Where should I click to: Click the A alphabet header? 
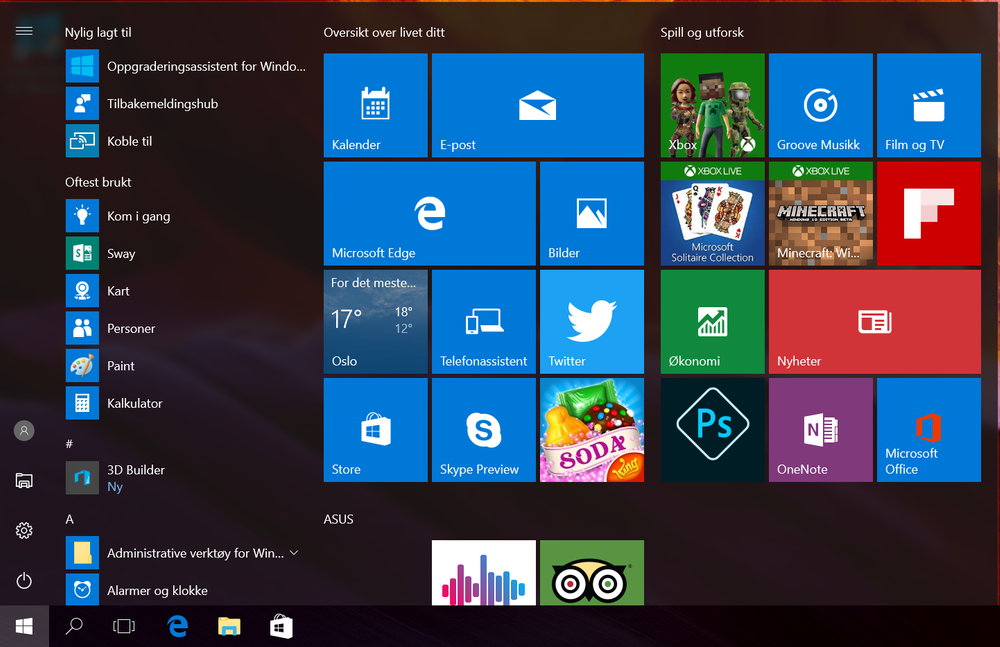click(x=70, y=519)
